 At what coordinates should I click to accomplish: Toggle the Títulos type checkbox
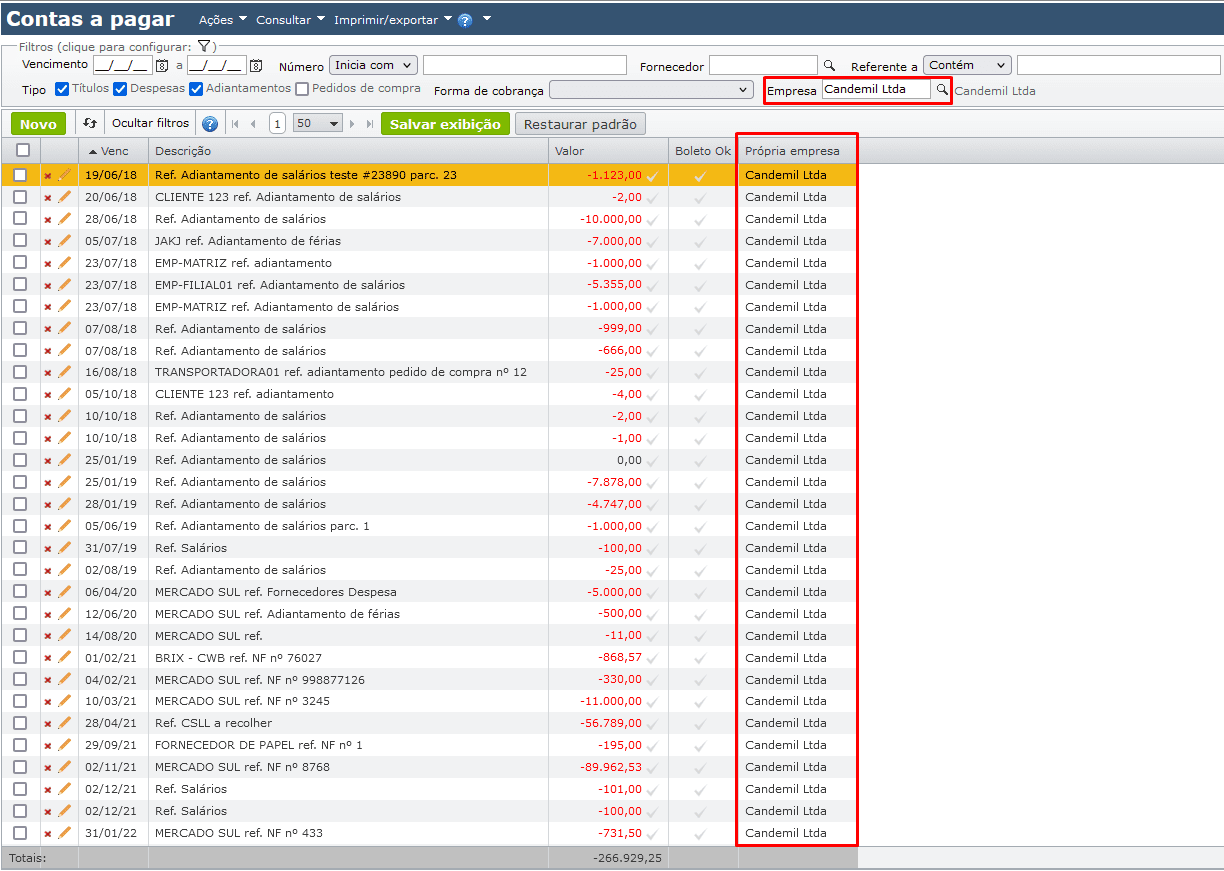click(x=62, y=89)
